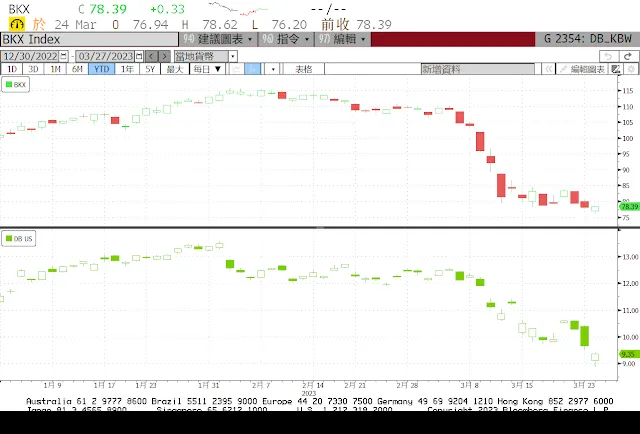
Task: Select the 5Y period
Action: [x=150, y=69]
